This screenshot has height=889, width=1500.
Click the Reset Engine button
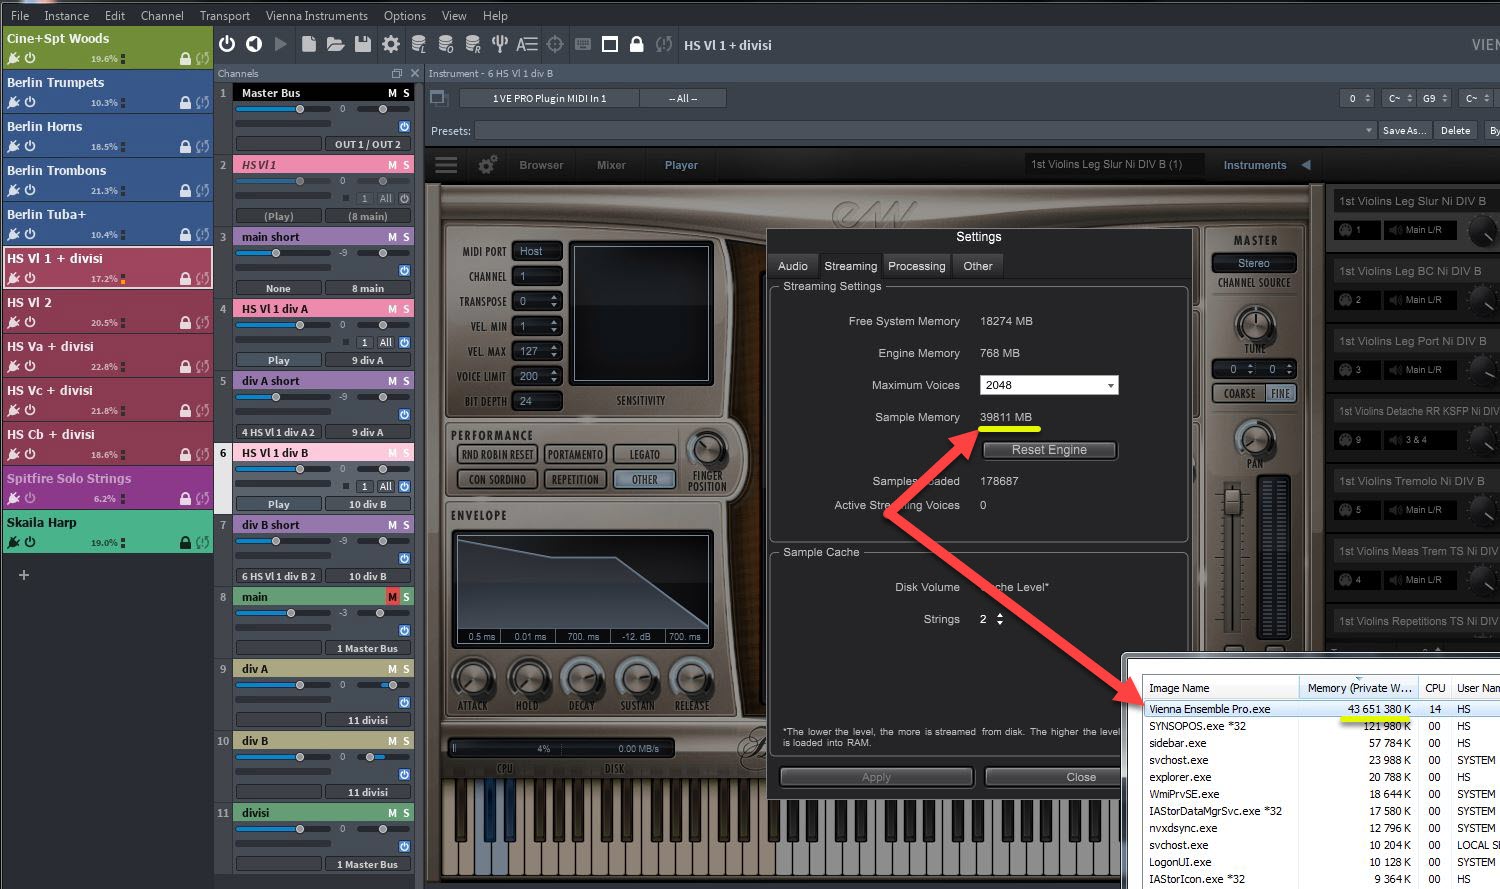coord(1049,450)
